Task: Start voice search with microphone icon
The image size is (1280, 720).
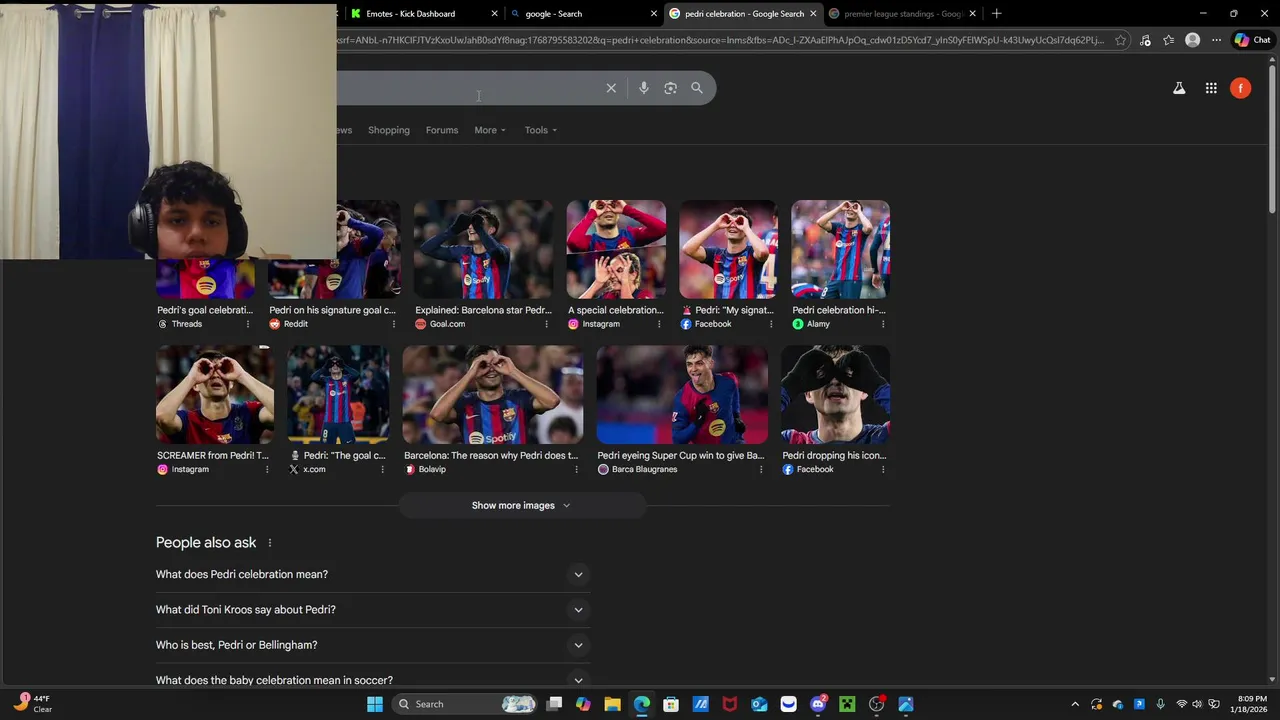Action: point(644,88)
